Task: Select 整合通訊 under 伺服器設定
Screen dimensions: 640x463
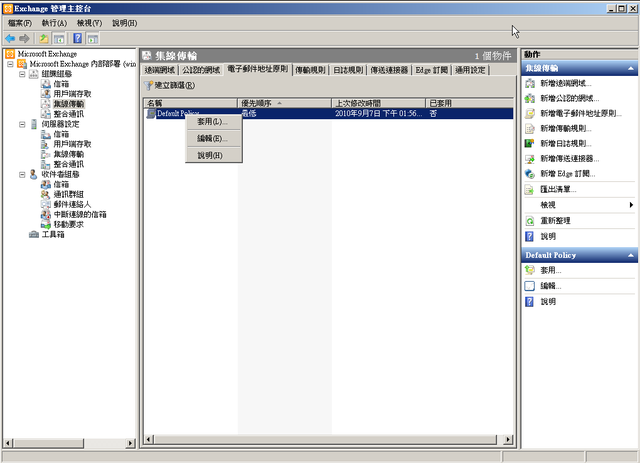Action: [x=69, y=164]
